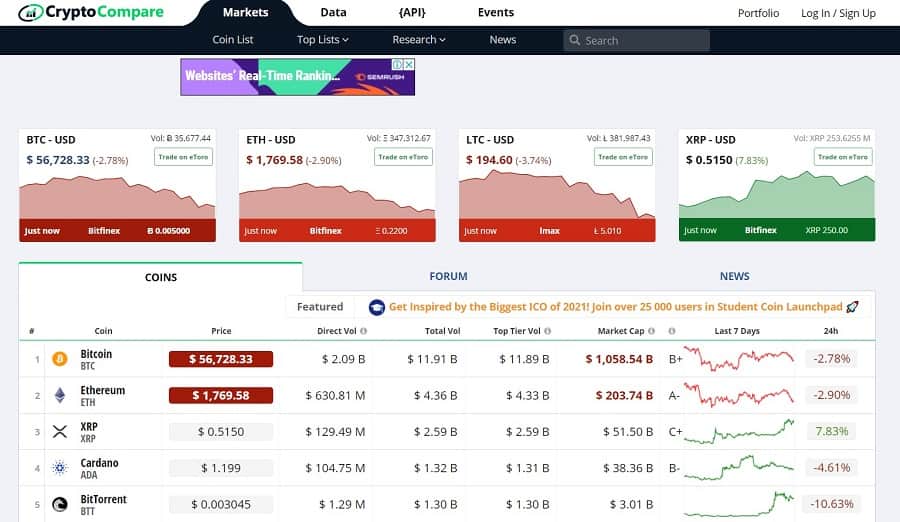
Task: Click the Cardano coin name
Action: pos(99,462)
